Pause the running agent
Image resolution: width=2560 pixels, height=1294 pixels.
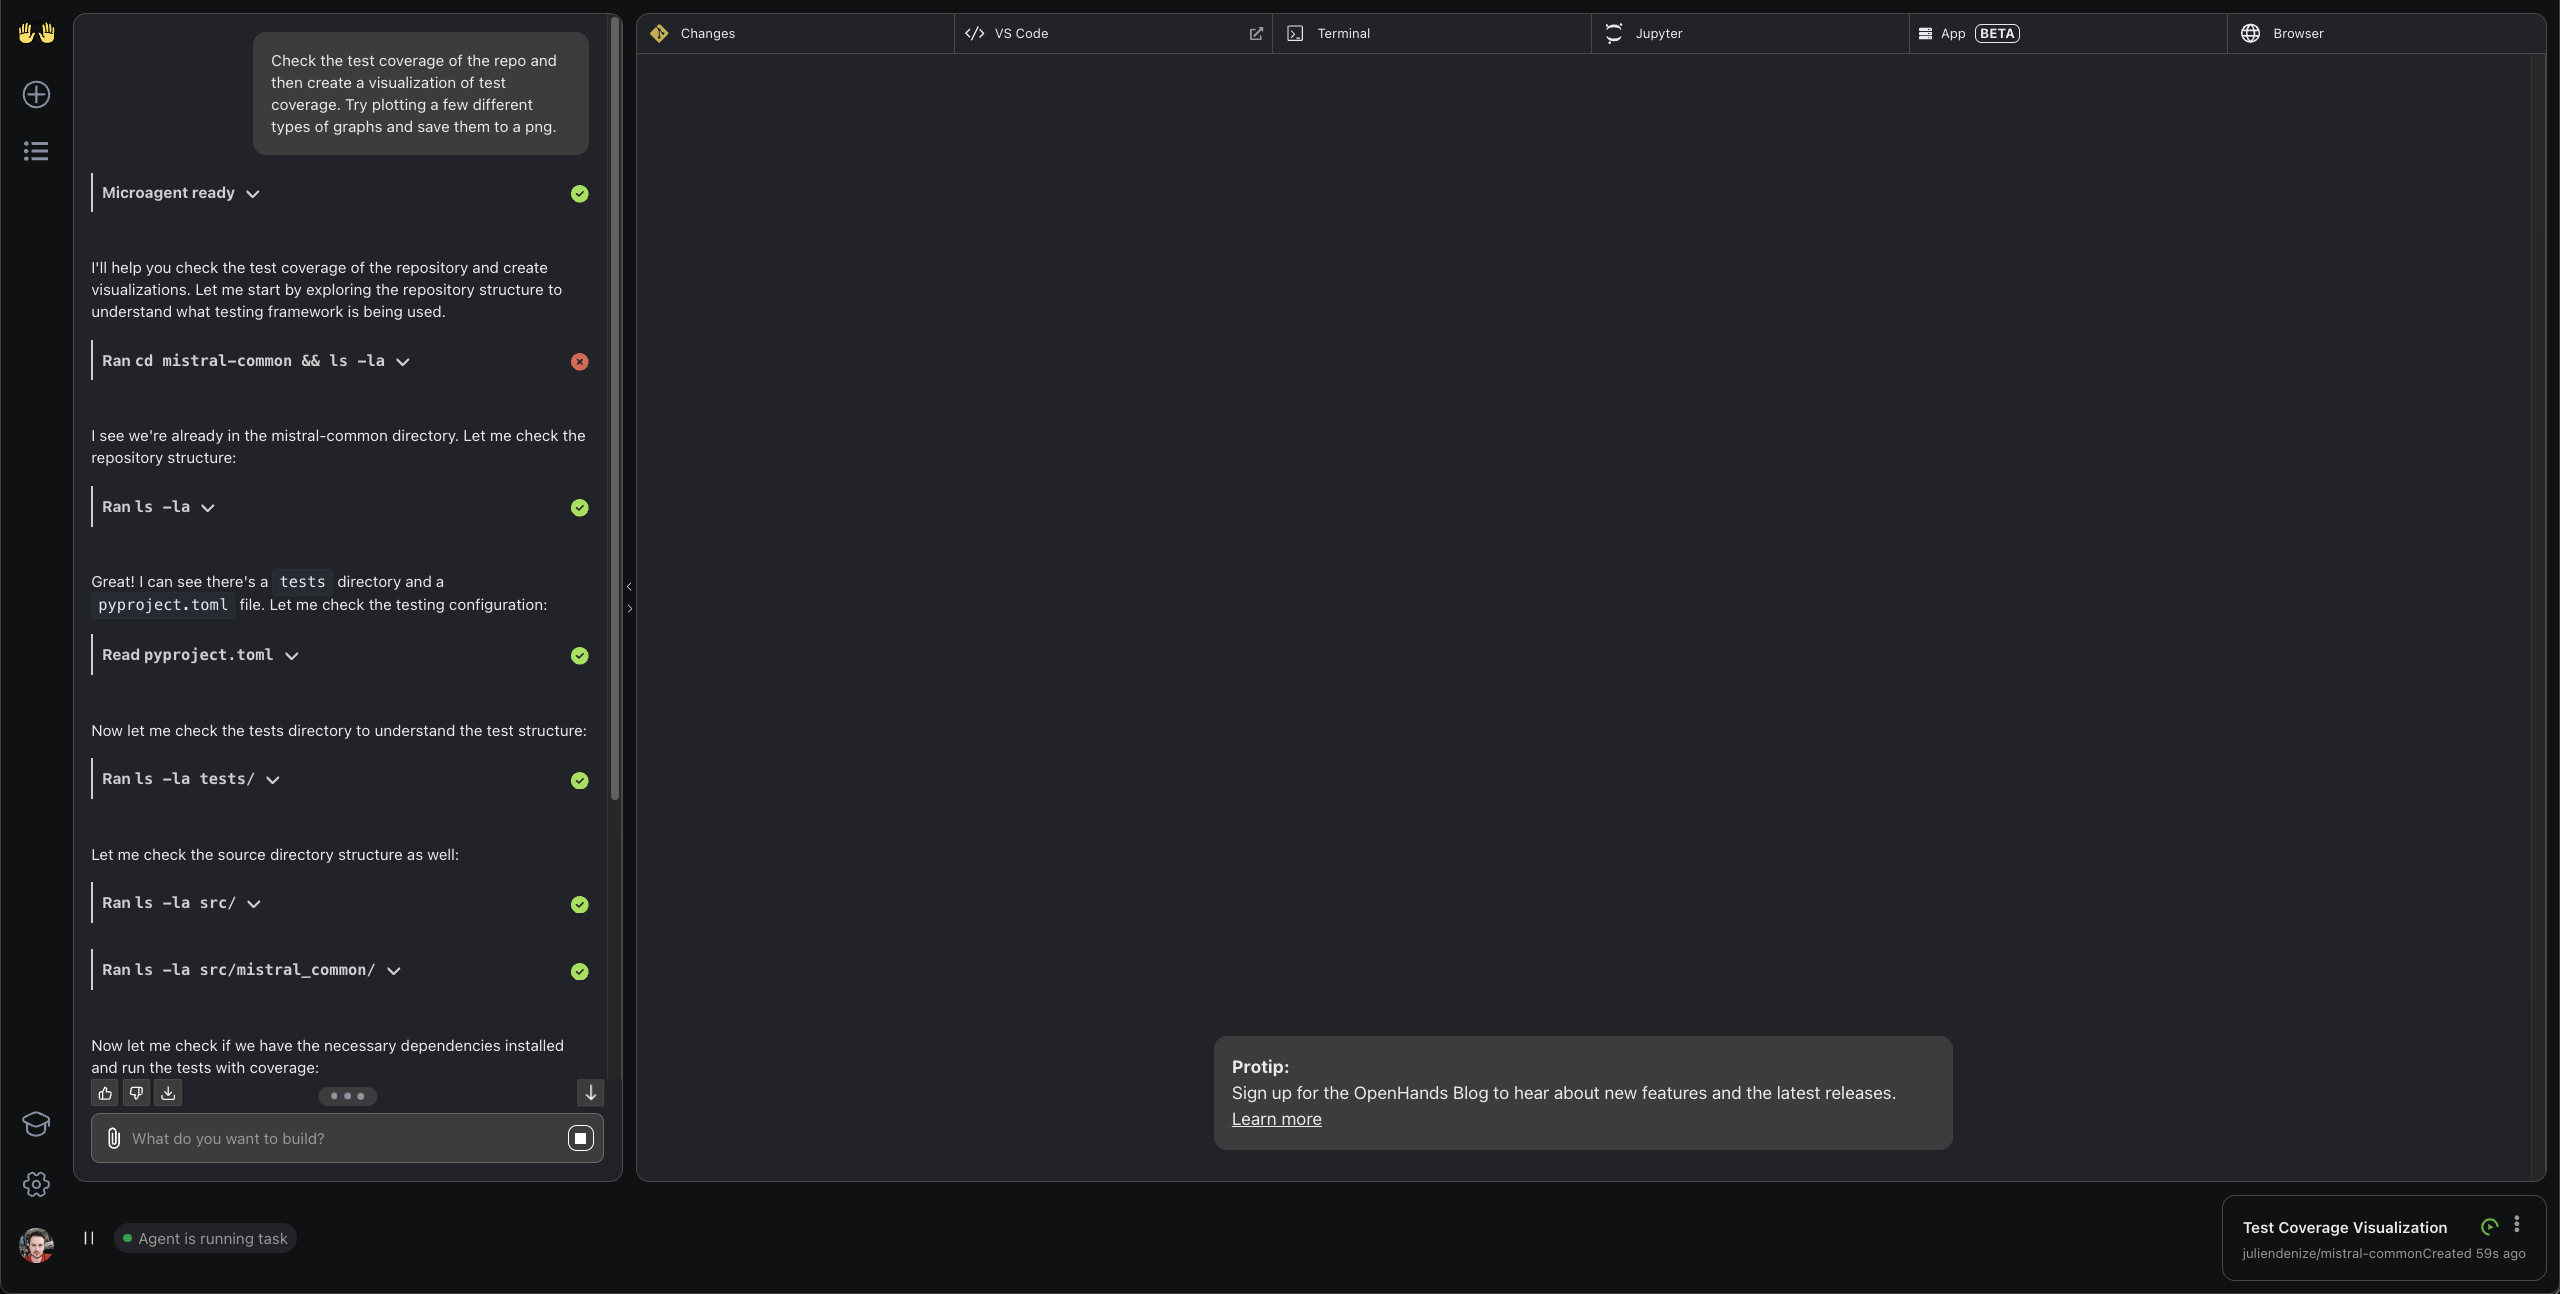pyautogui.click(x=89, y=1238)
